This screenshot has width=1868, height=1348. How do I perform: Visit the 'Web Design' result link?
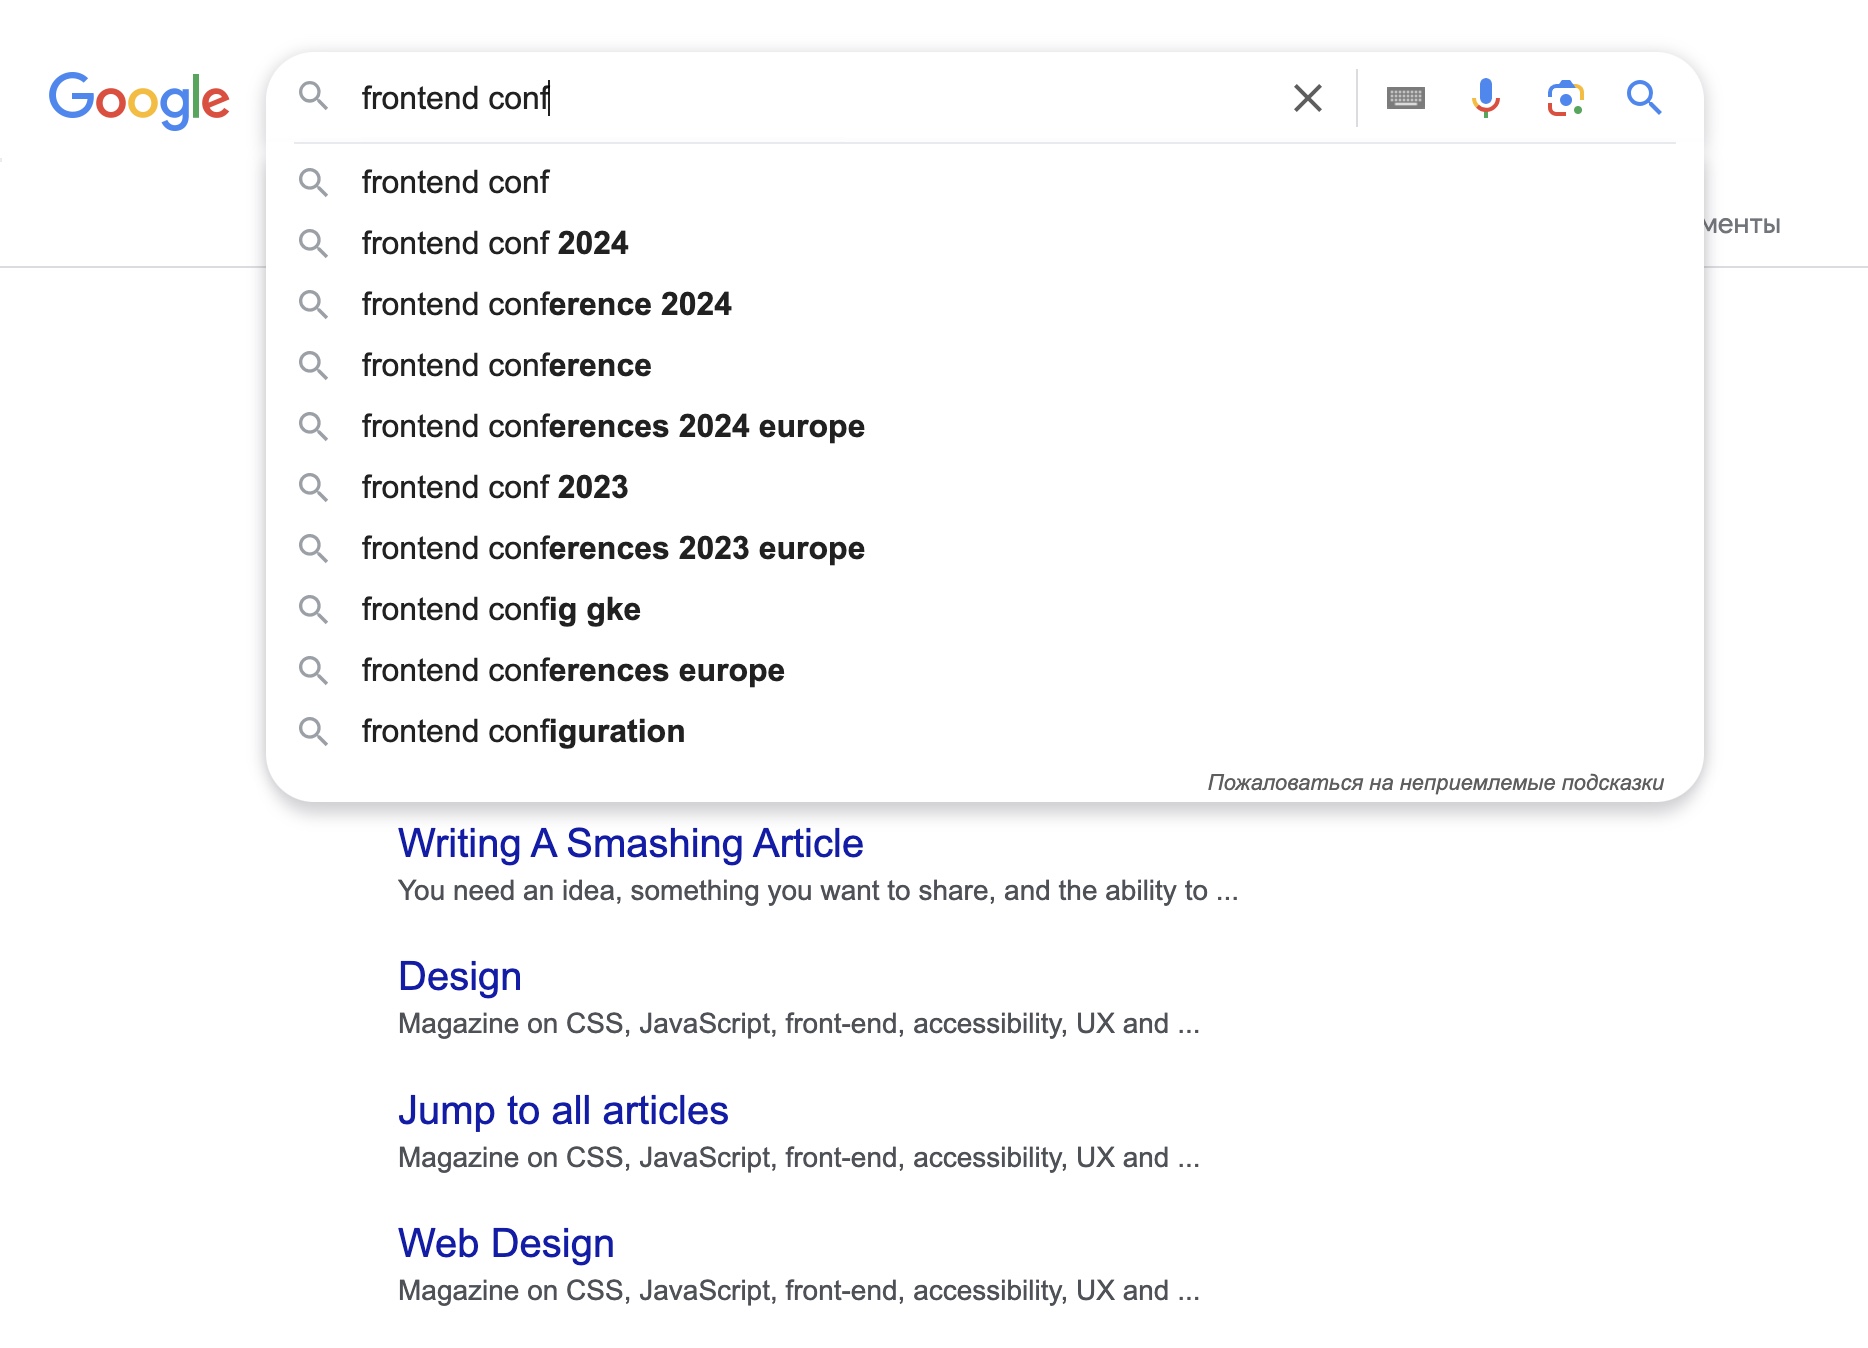(x=506, y=1243)
